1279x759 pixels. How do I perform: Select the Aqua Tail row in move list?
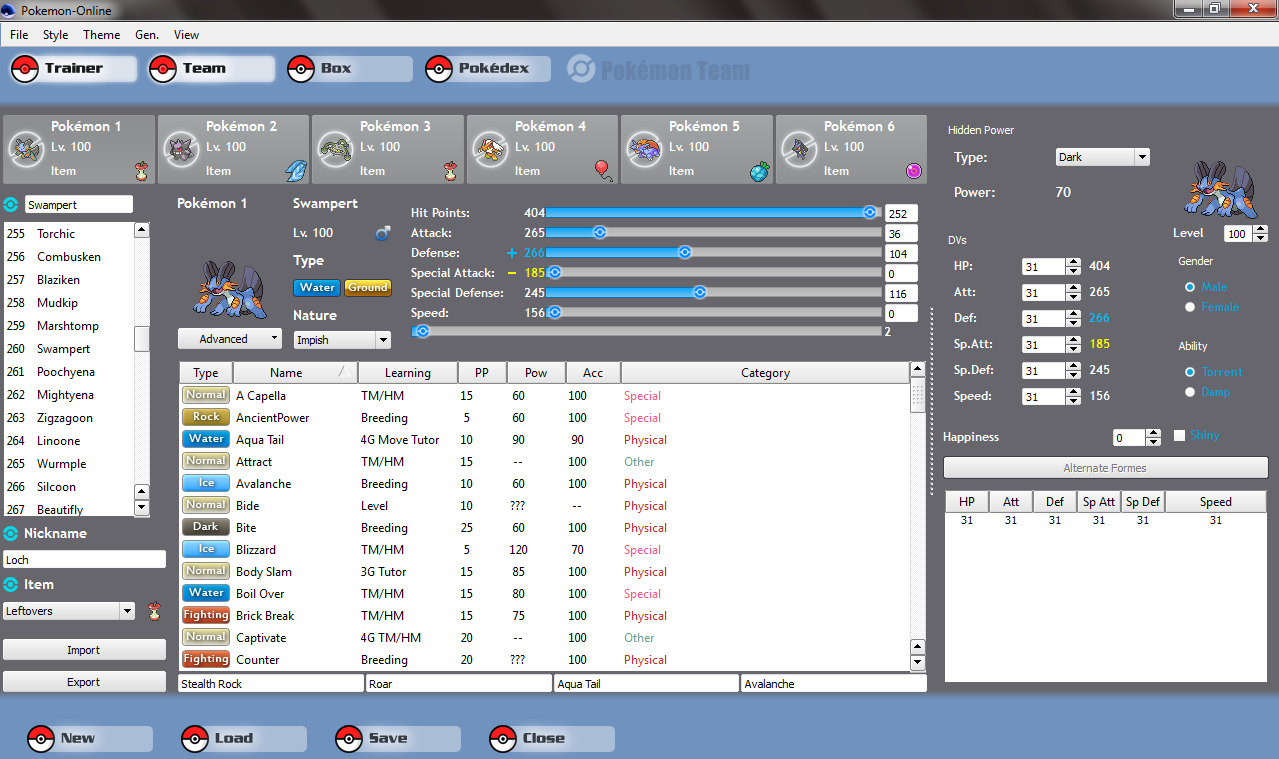545,440
